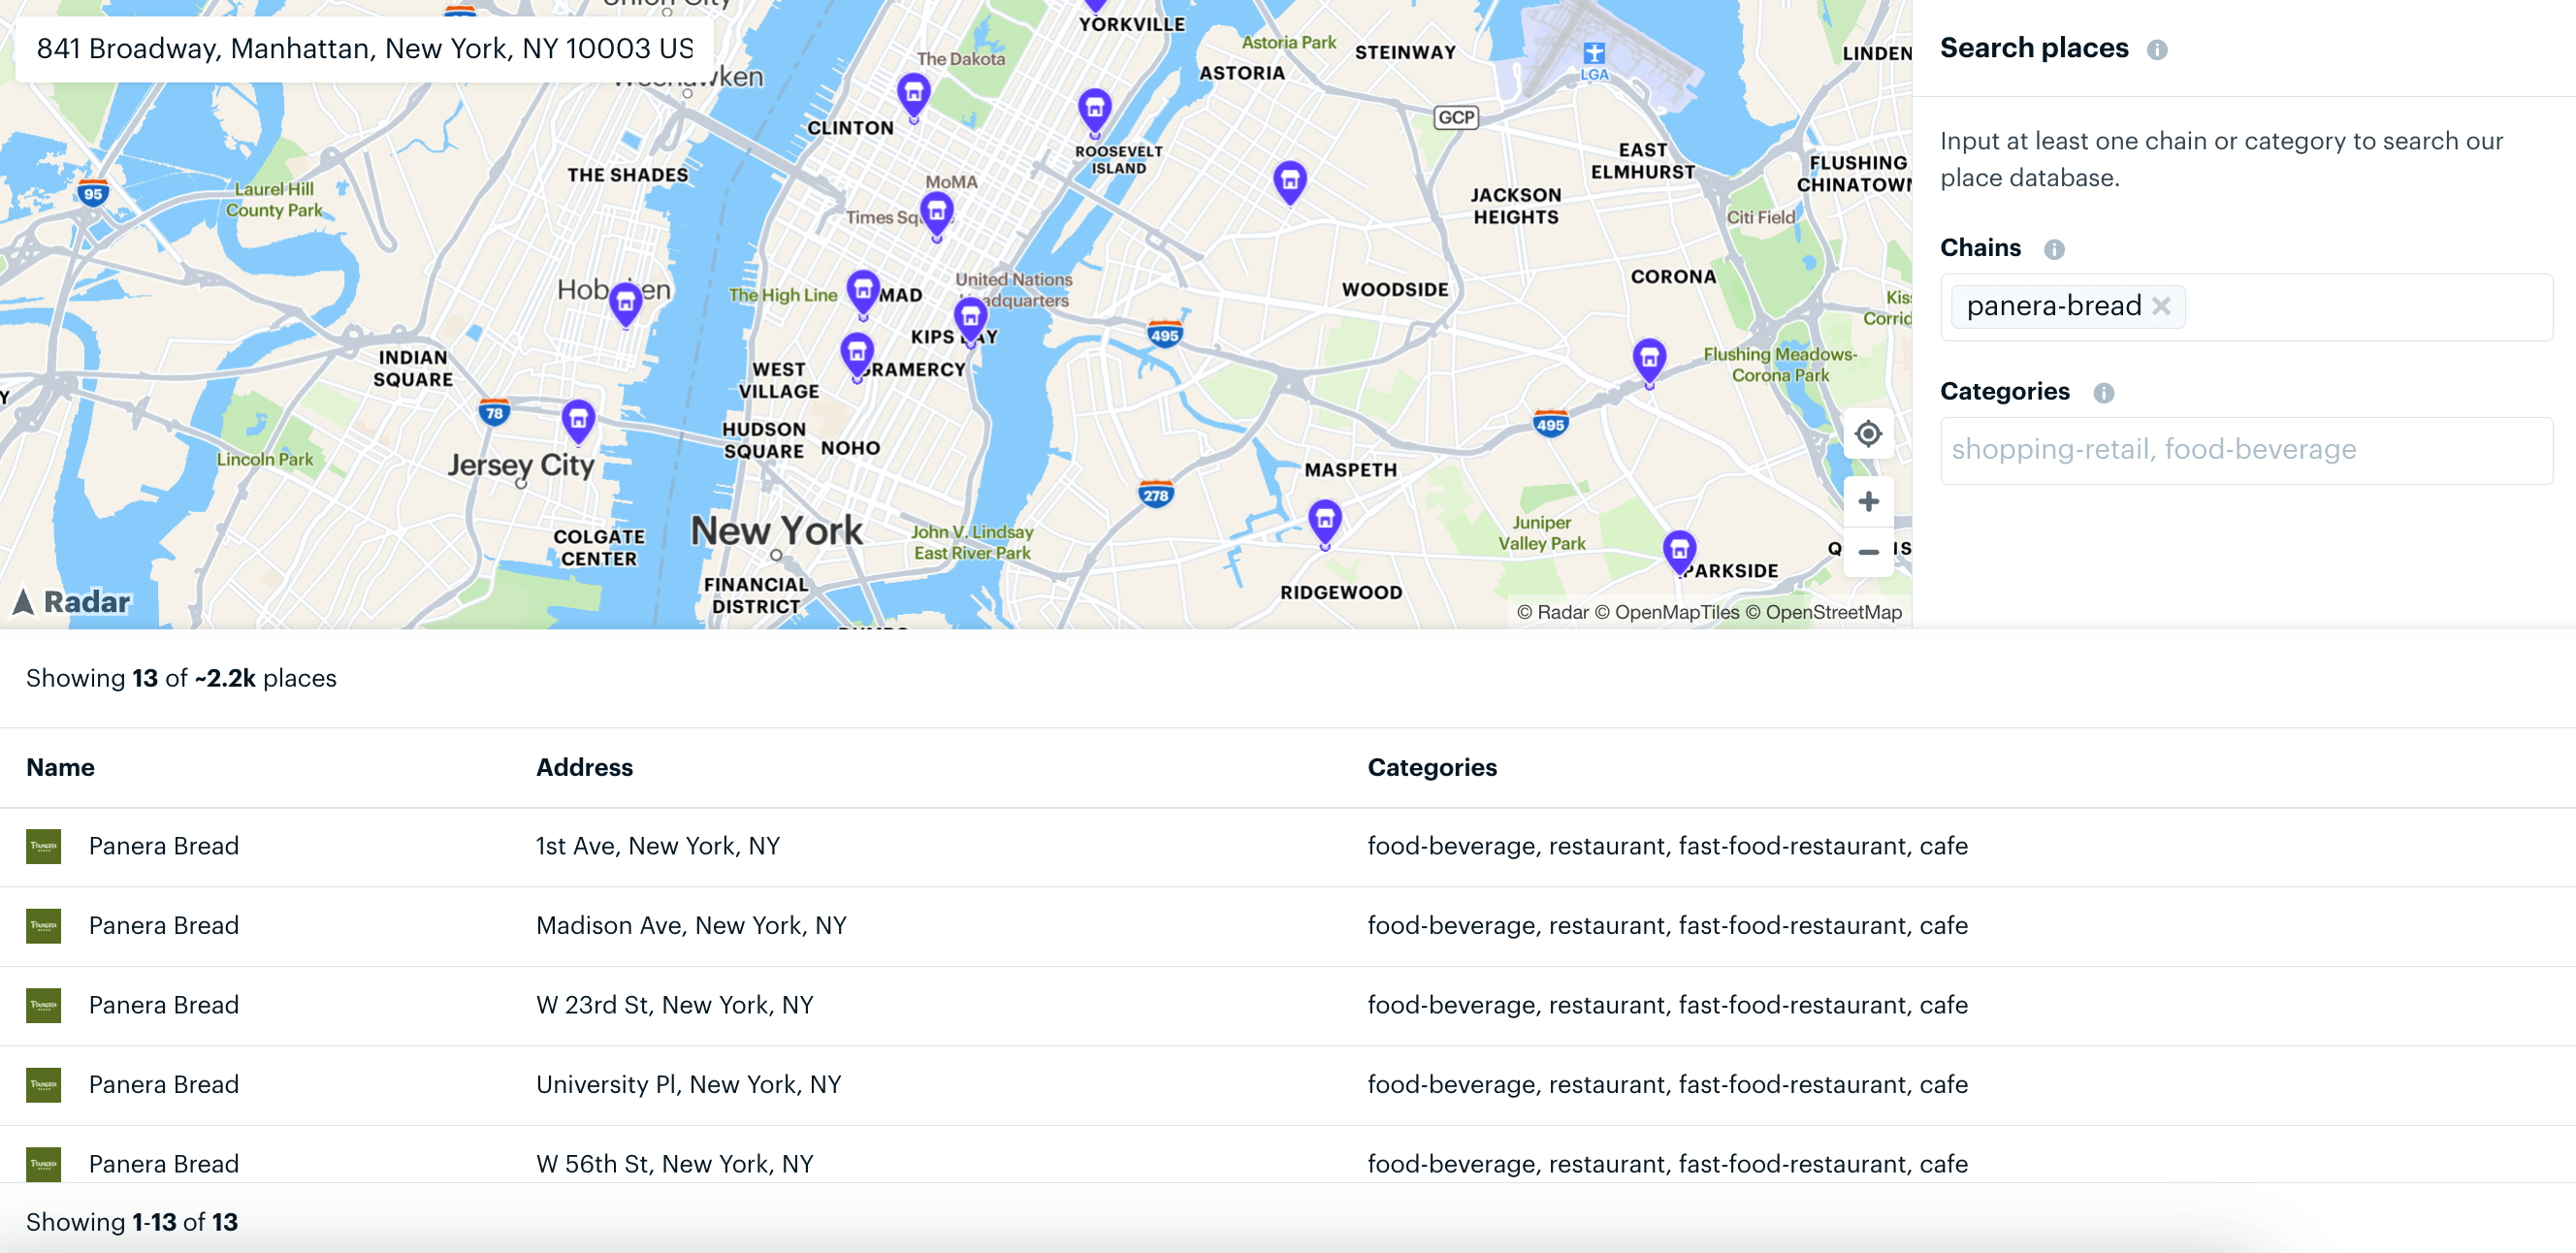The width and height of the screenshot is (2576, 1253).
Task: Select the map pin above Jersey City
Action: tap(578, 422)
